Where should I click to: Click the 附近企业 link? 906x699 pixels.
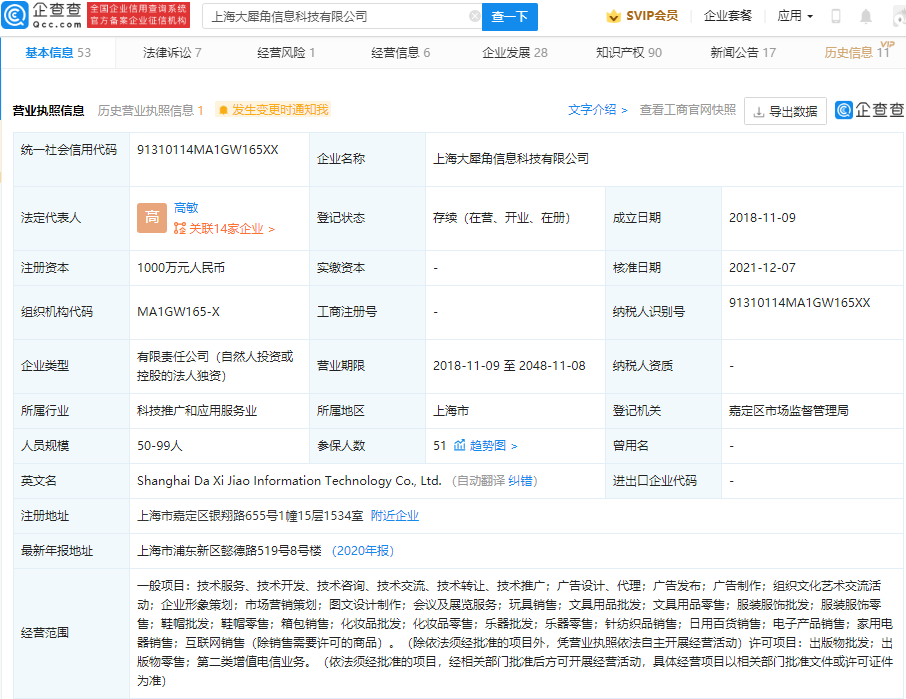click(x=395, y=515)
